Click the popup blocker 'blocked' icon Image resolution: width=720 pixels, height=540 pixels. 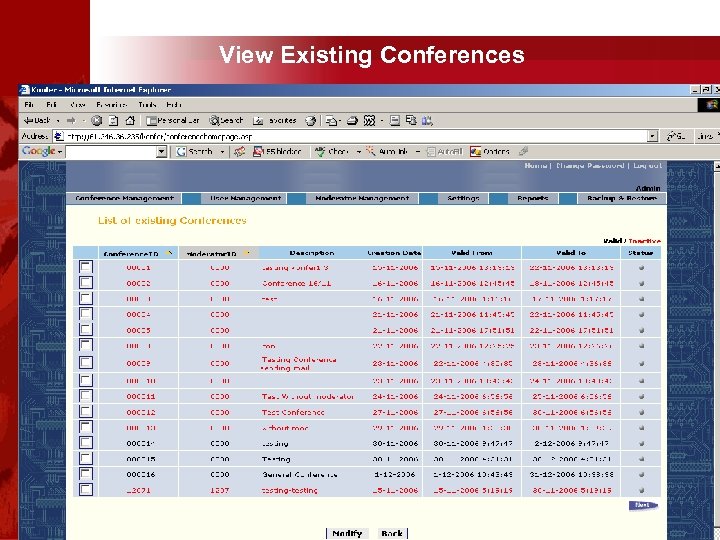tap(278, 152)
